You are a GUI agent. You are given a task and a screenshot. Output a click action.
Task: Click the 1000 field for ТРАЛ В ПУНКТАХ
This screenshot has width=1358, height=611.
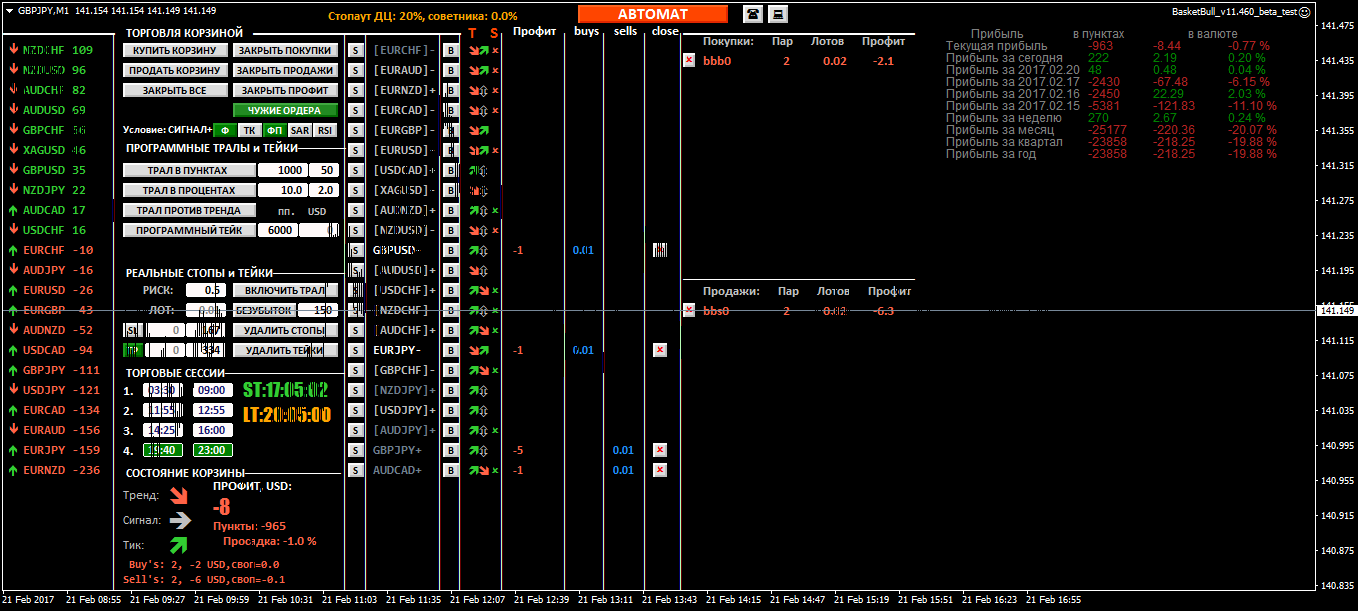click(x=282, y=170)
